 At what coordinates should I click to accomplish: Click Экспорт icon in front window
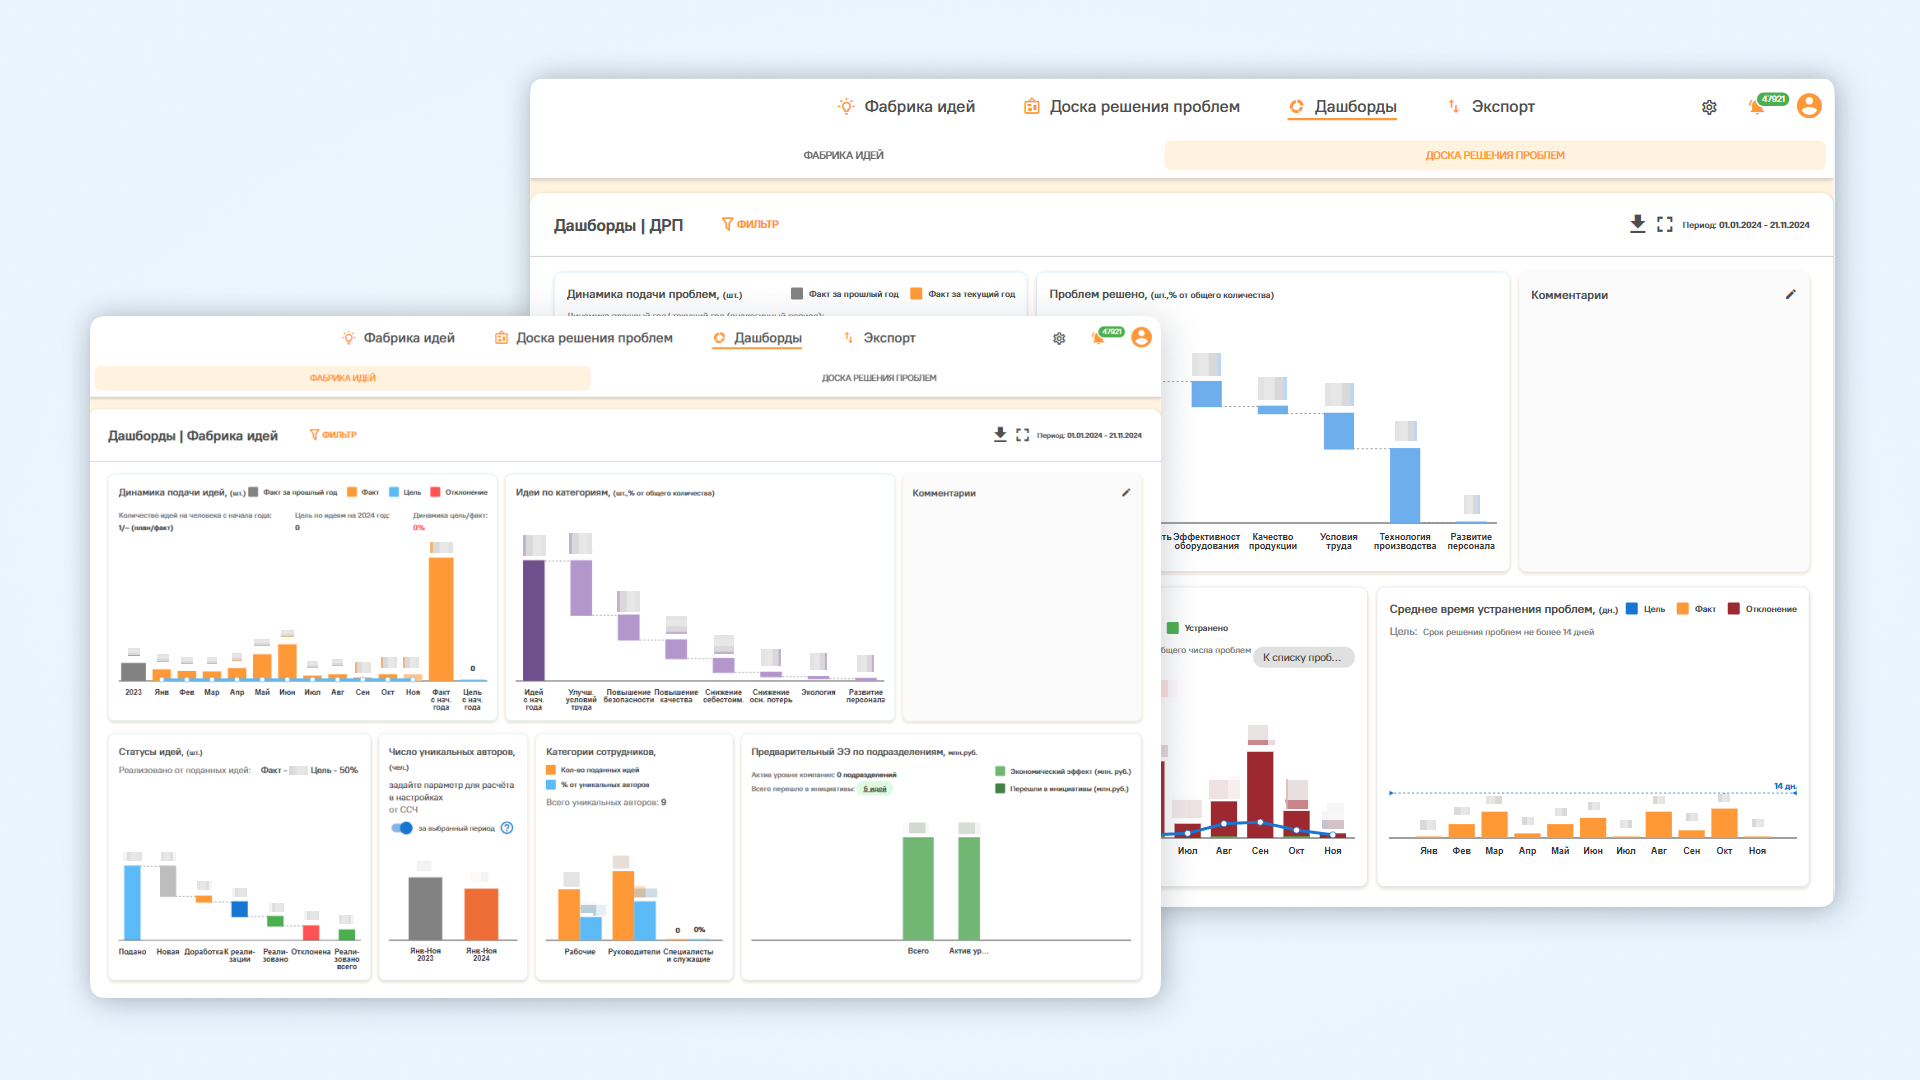848,338
